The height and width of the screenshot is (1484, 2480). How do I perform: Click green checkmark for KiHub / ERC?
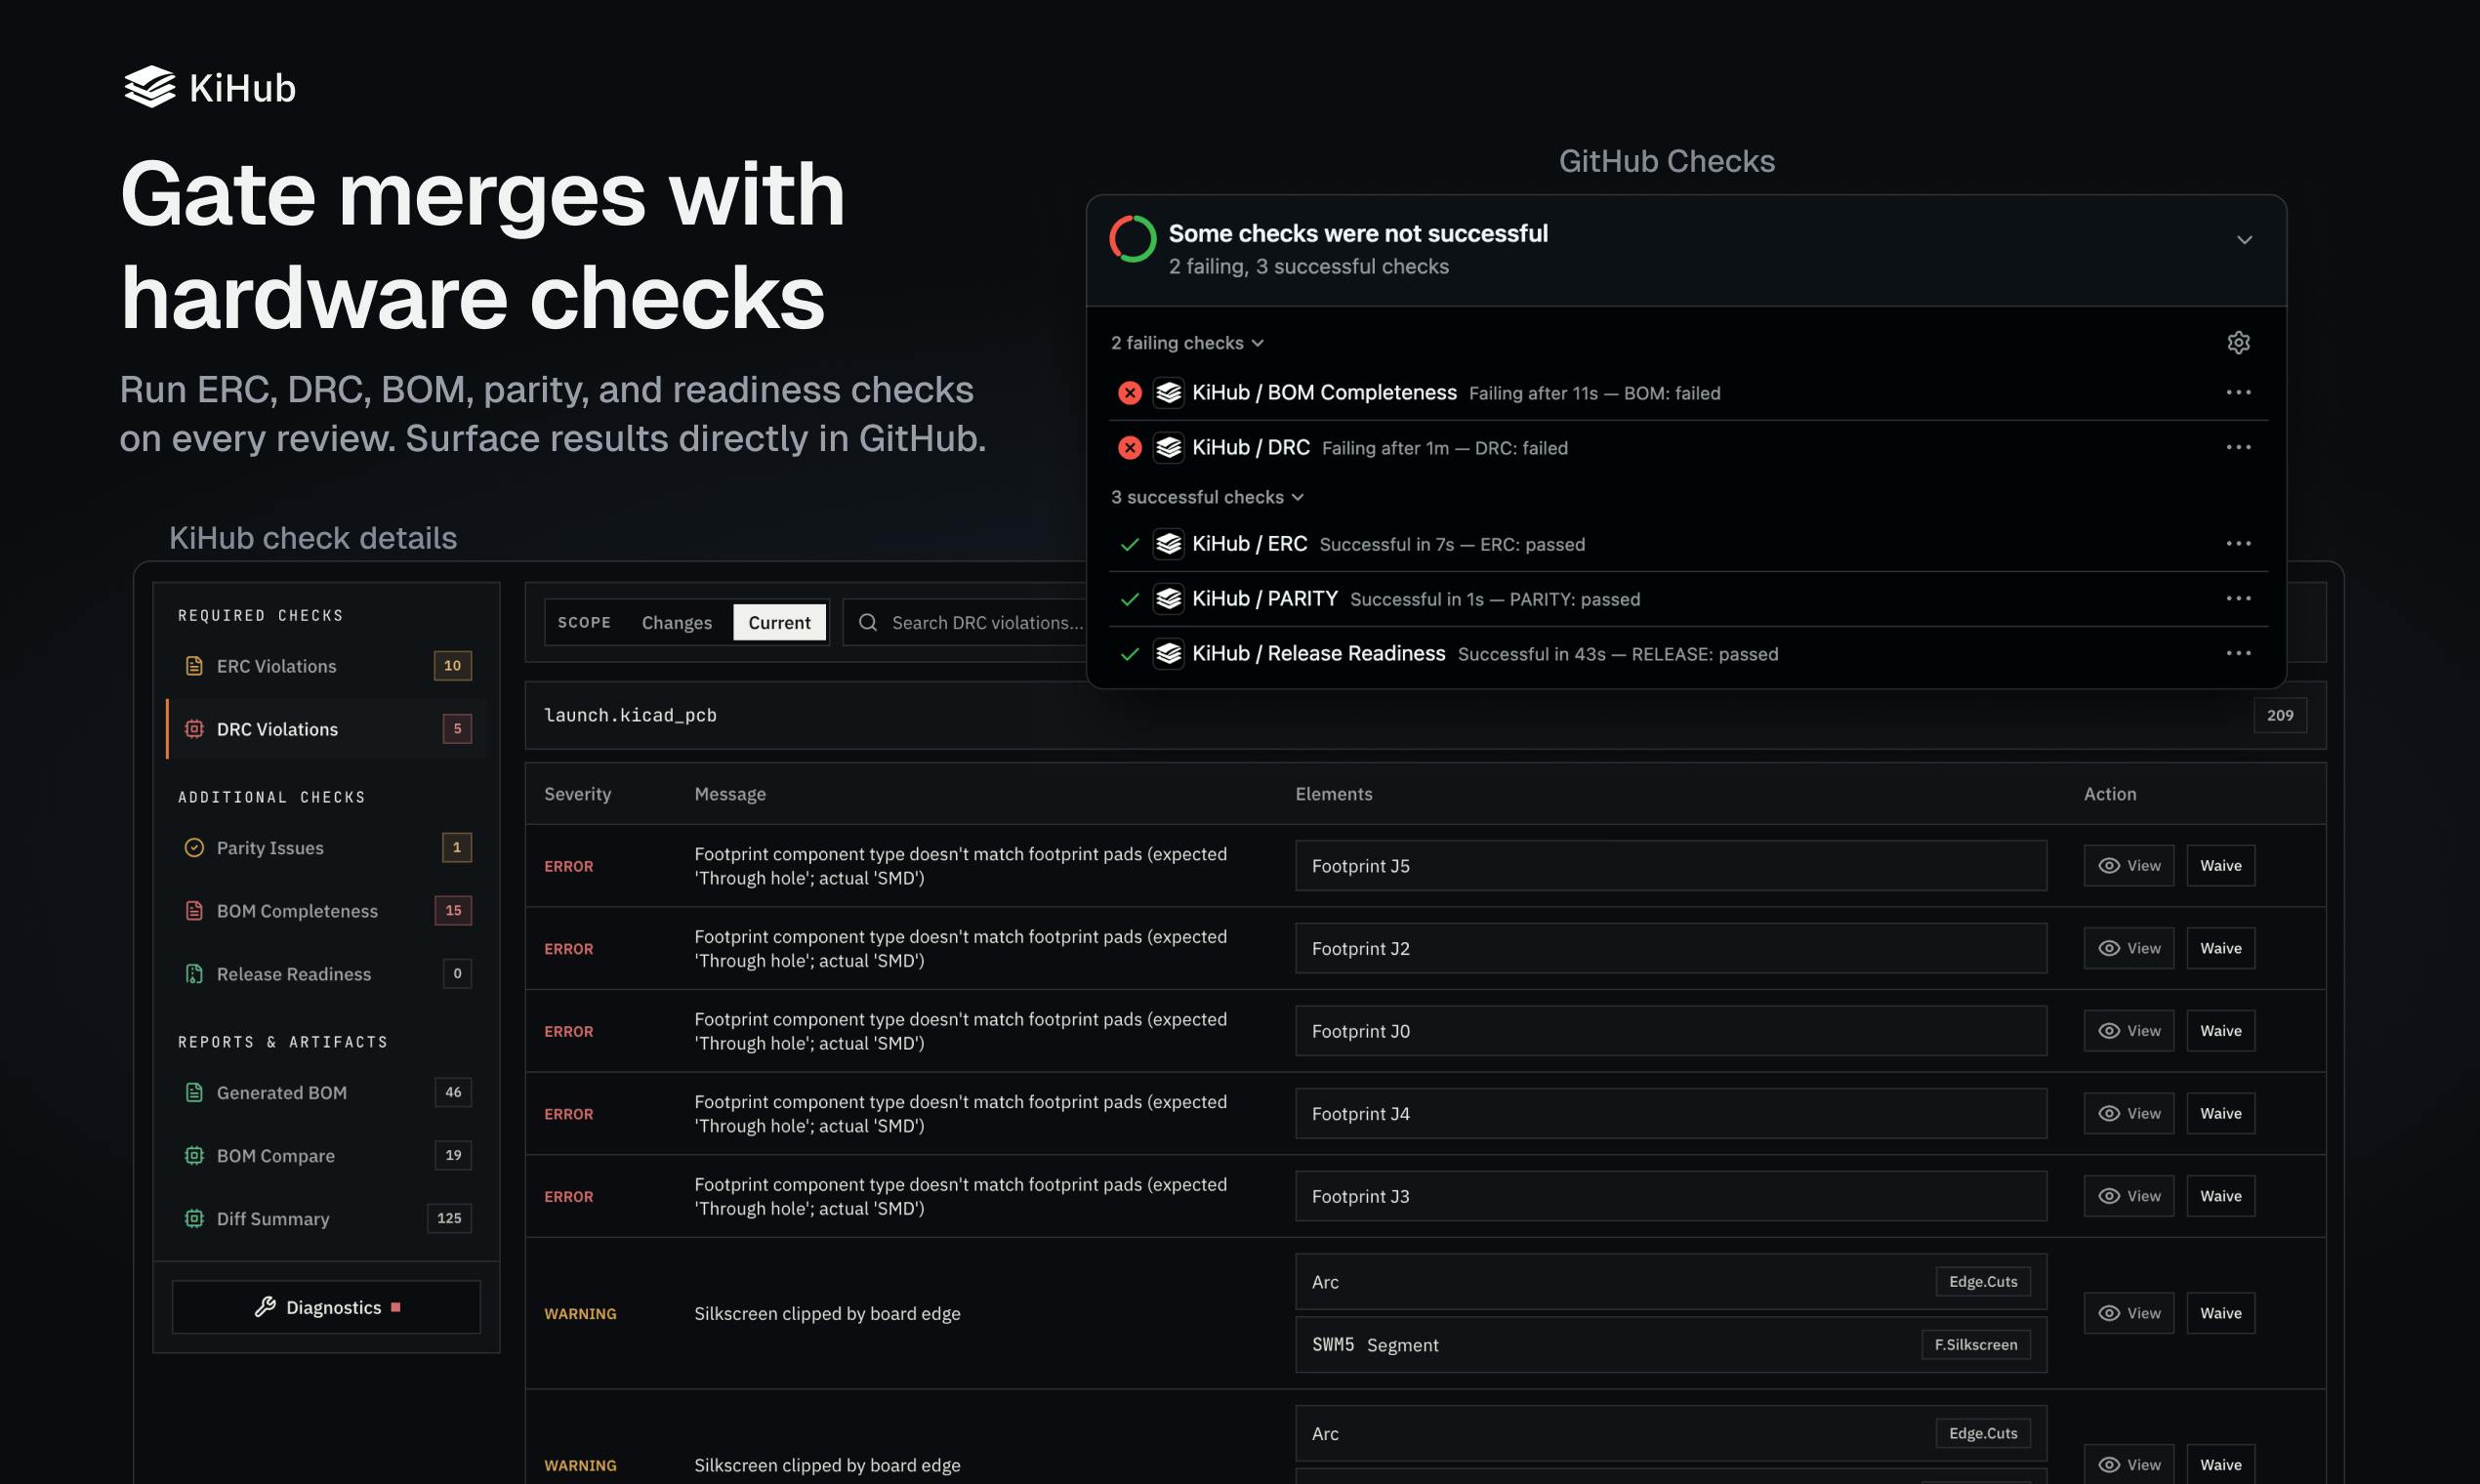(x=1130, y=544)
